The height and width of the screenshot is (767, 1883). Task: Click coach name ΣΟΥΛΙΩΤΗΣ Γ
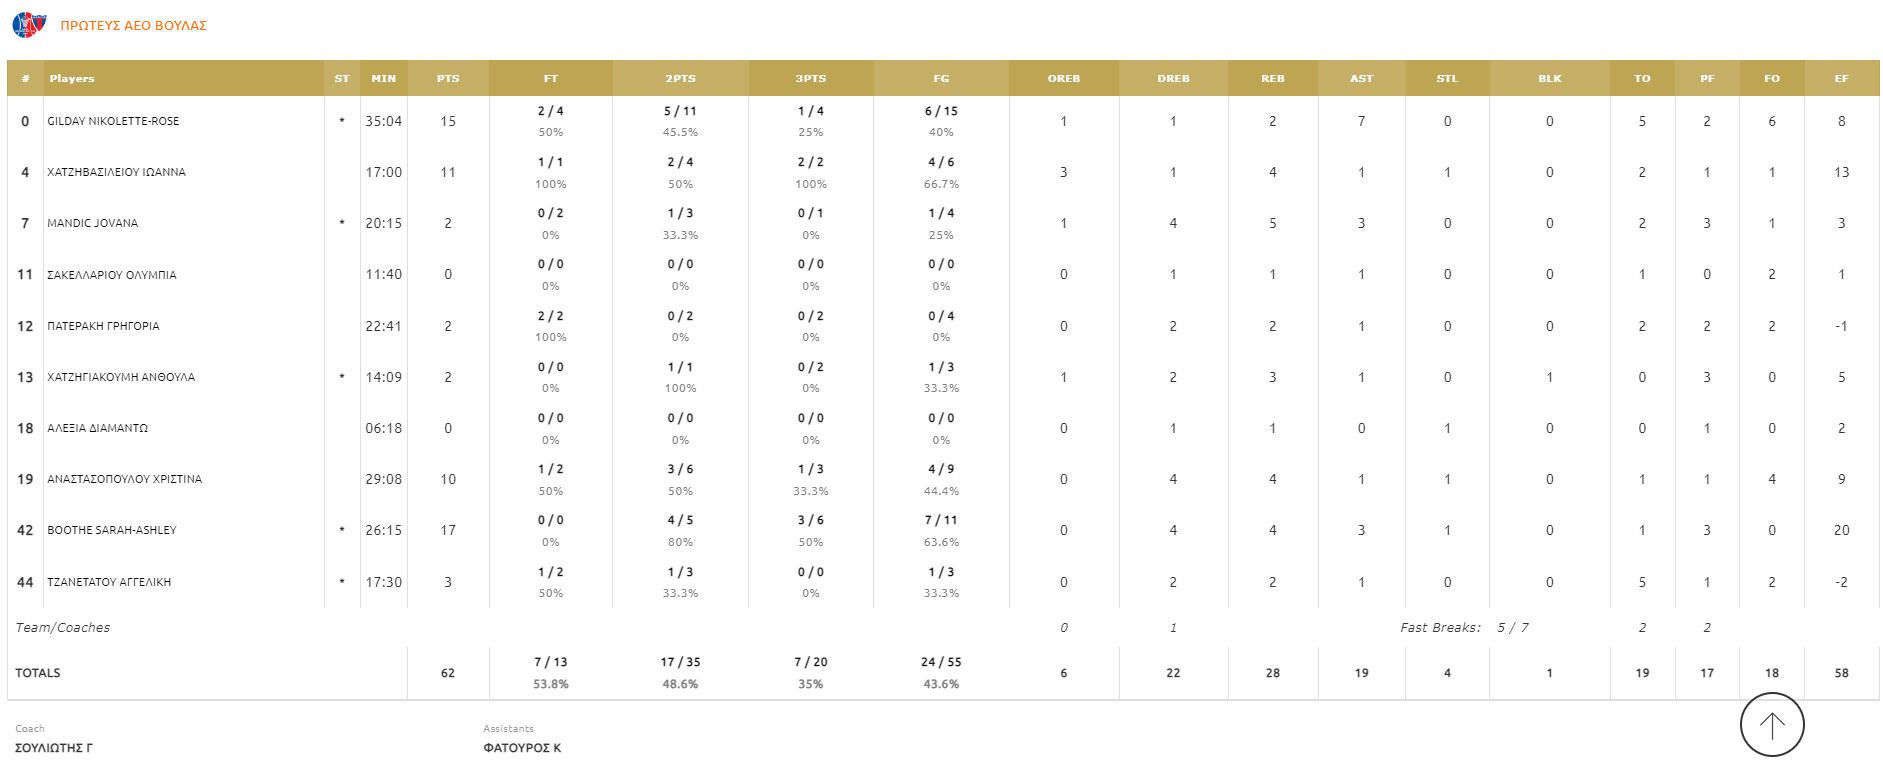[54, 748]
